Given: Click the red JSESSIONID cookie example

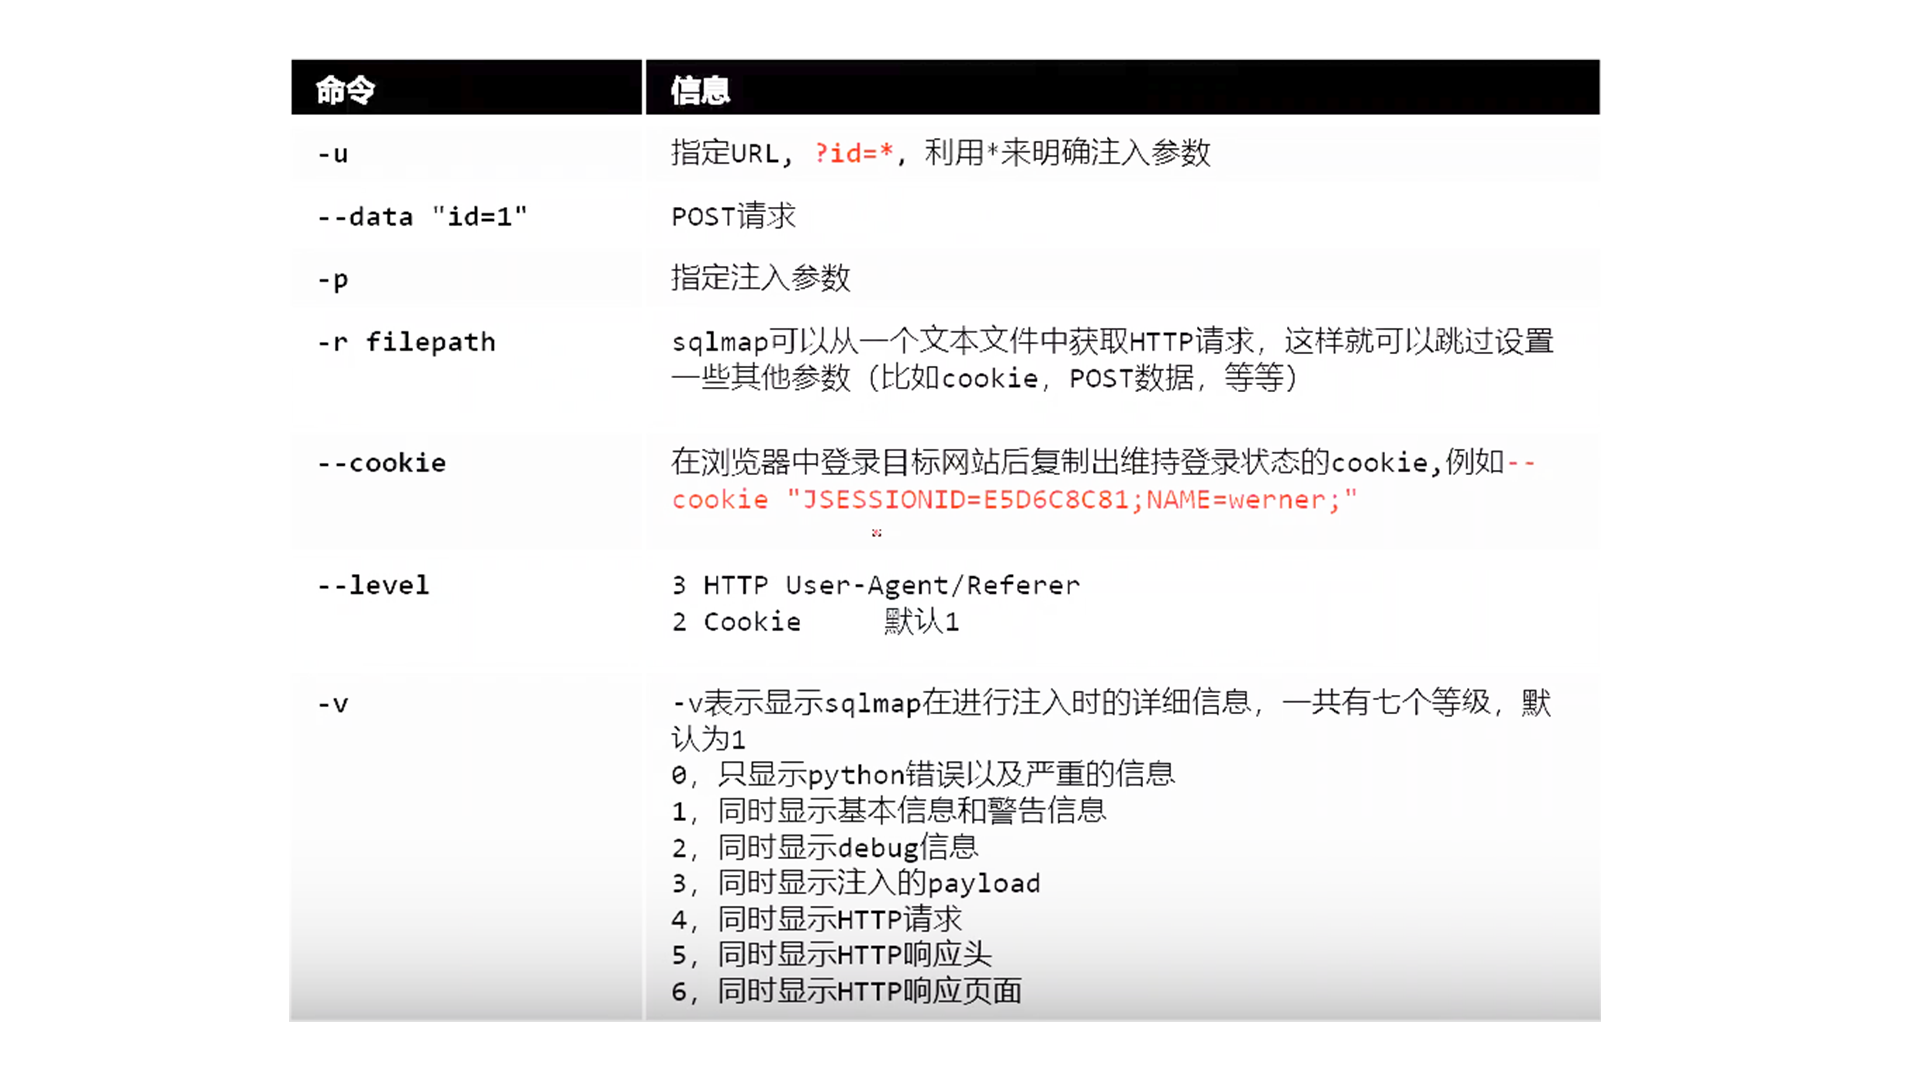Looking at the screenshot, I should (x=1015, y=499).
